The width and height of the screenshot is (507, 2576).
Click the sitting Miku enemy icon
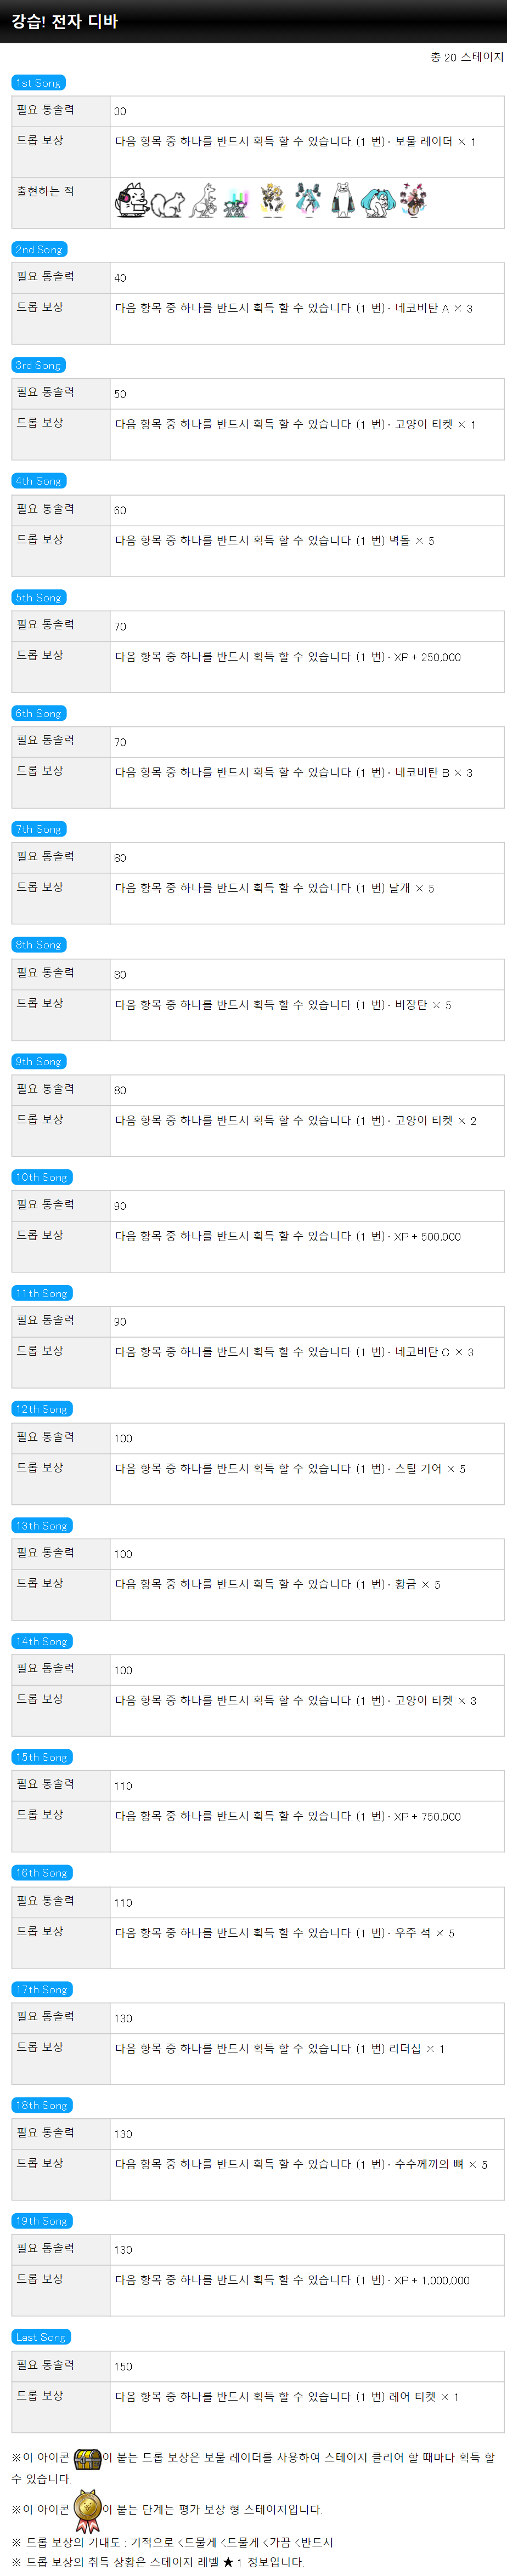click(x=377, y=202)
